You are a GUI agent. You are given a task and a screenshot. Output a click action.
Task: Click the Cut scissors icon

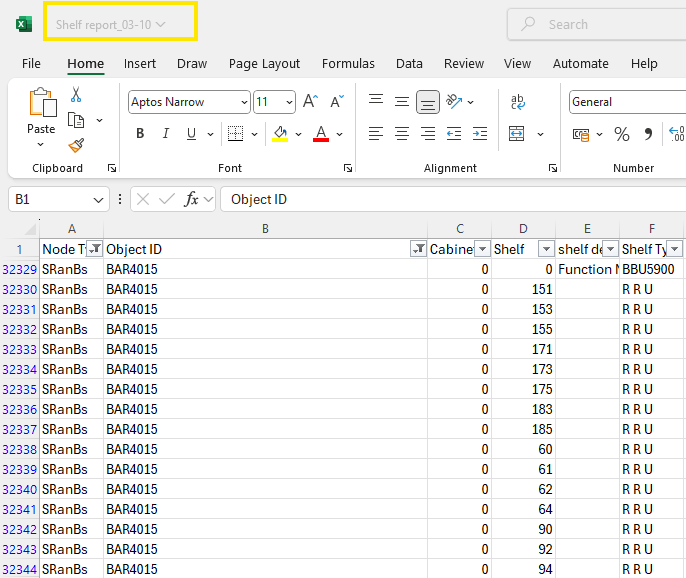point(76,95)
